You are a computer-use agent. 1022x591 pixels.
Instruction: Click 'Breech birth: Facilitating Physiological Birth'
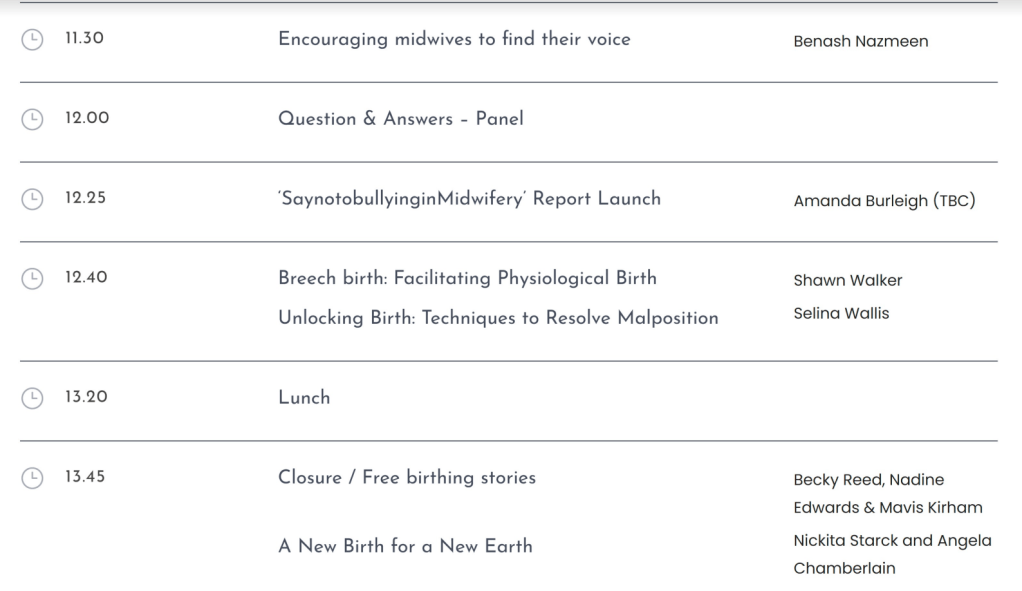click(467, 278)
